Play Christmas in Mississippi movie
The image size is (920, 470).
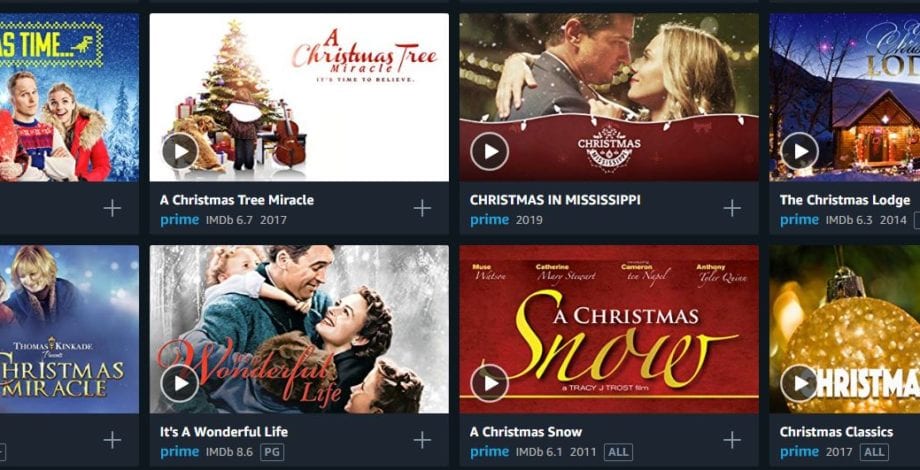[489, 151]
